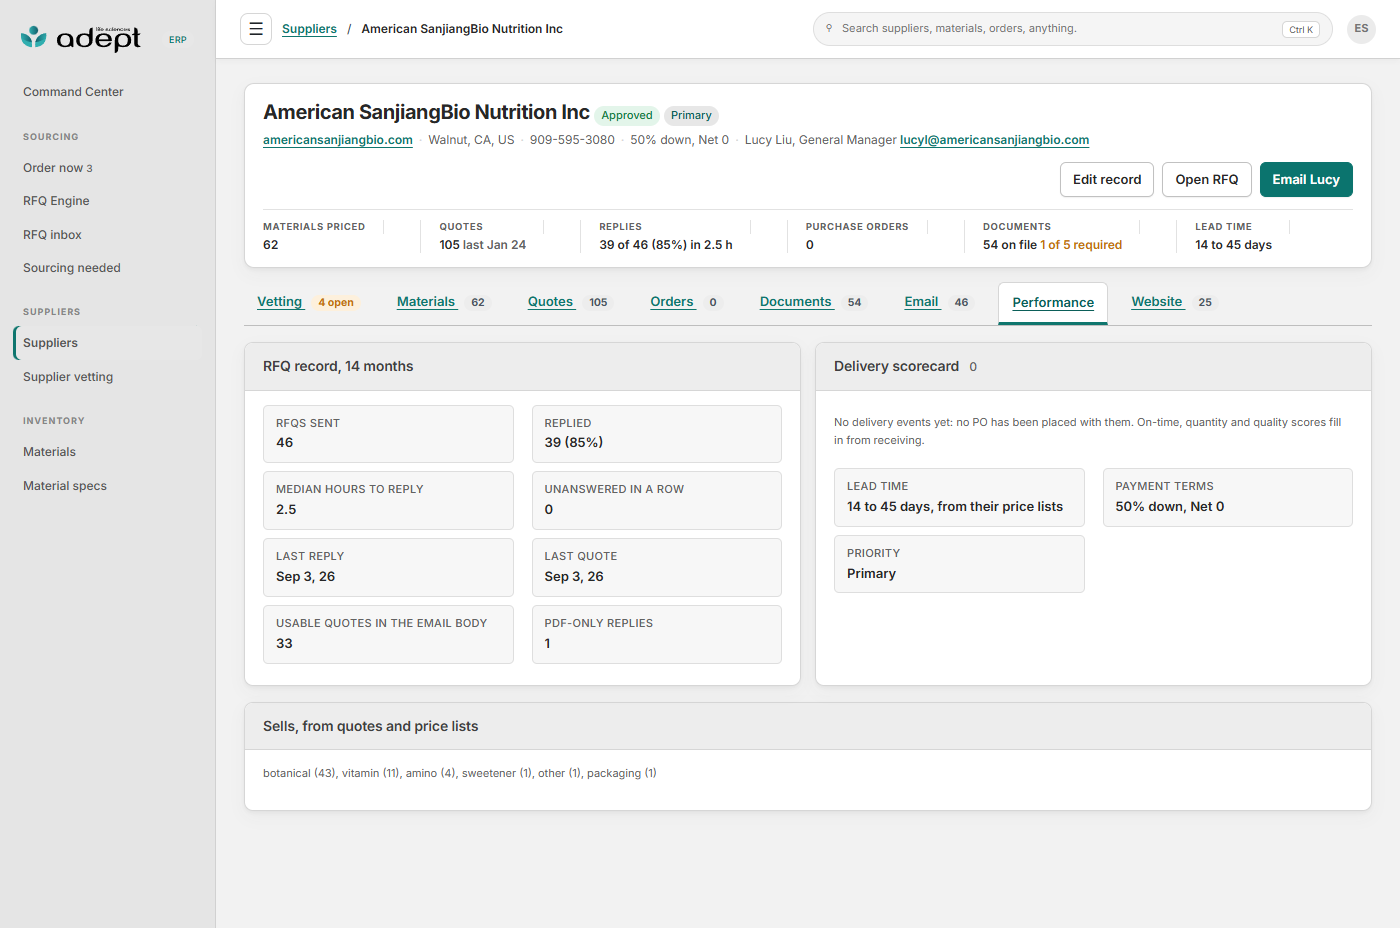Click the PAYMENT TERMS card

1228,497
